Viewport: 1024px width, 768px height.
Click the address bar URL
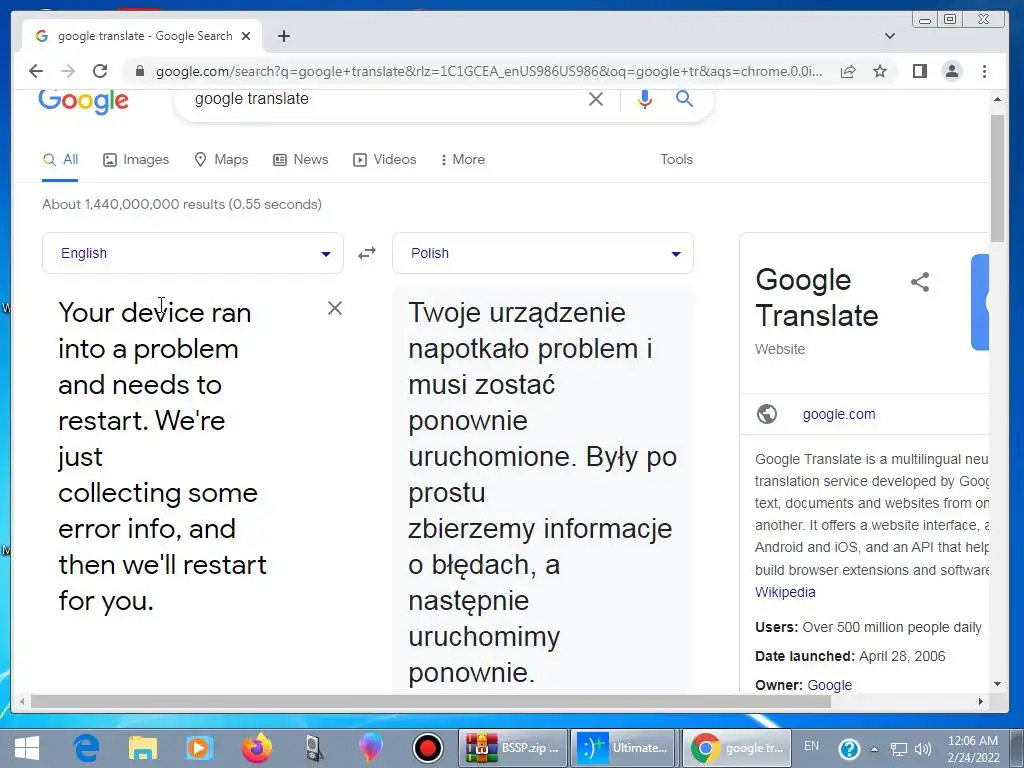click(x=488, y=71)
